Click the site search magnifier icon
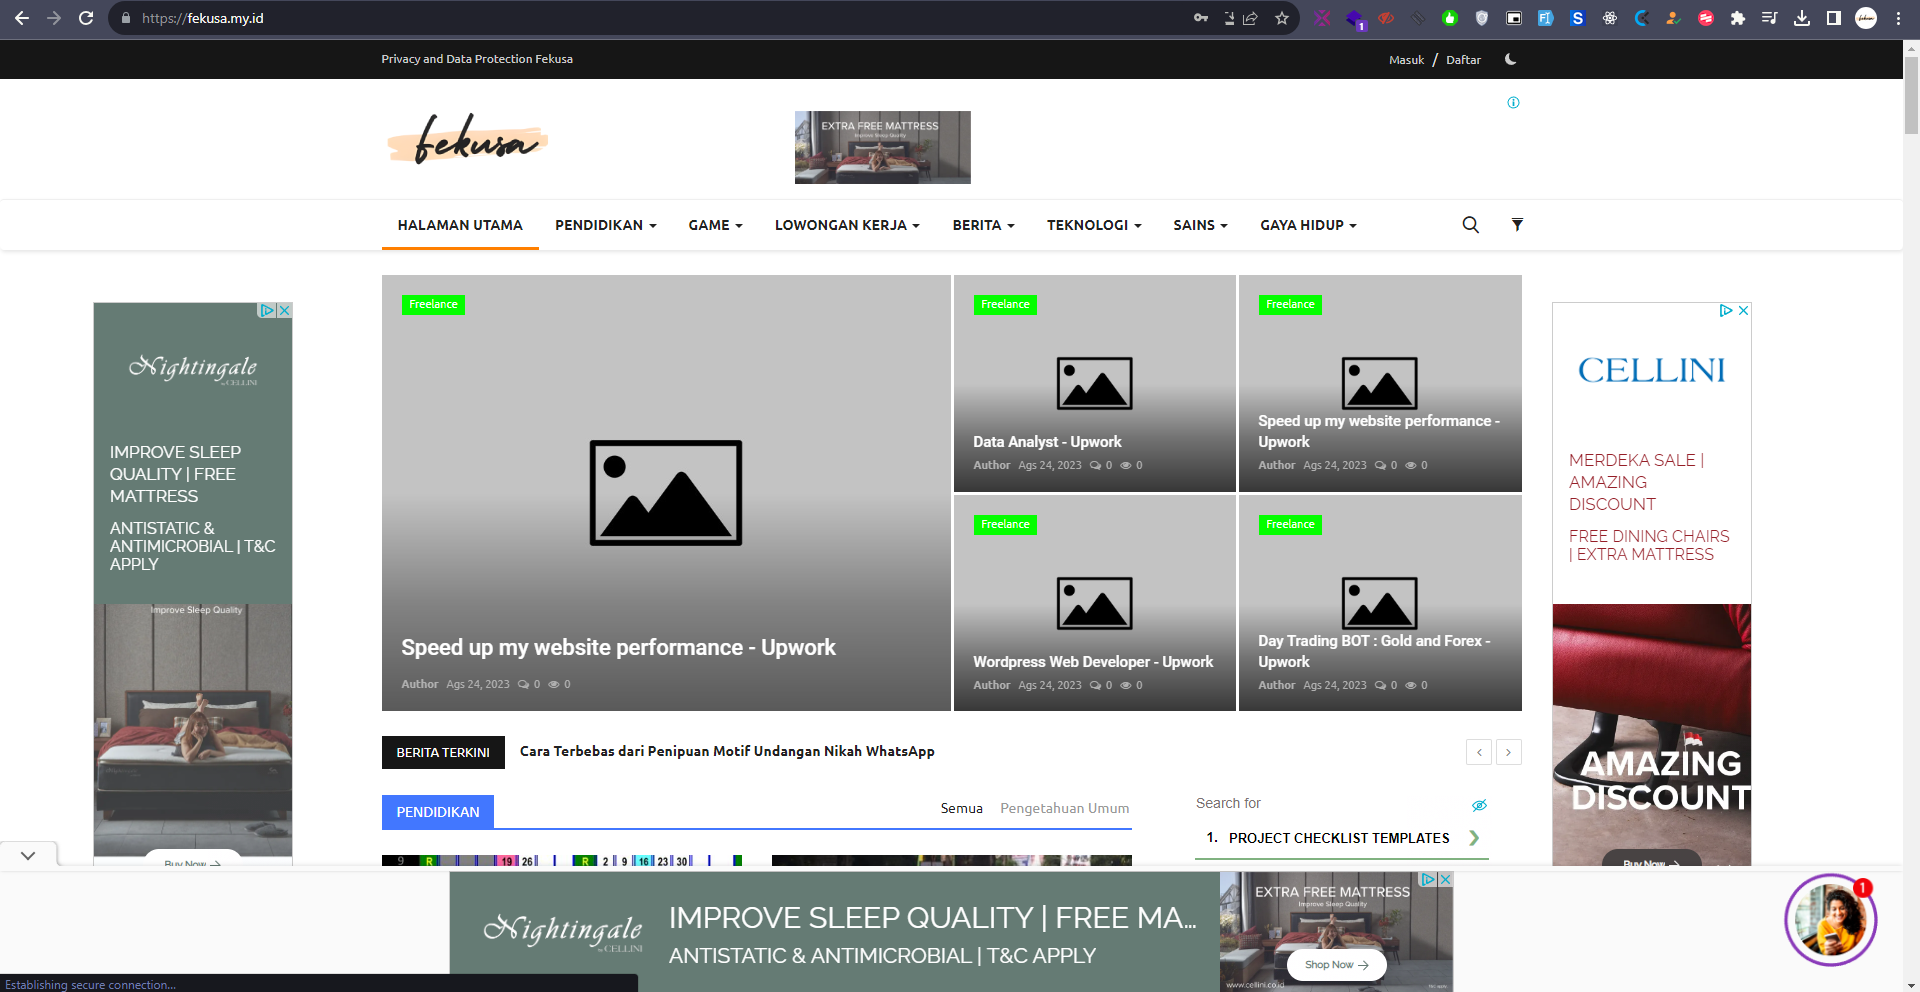This screenshot has height=992, width=1920. point(1470,225)
